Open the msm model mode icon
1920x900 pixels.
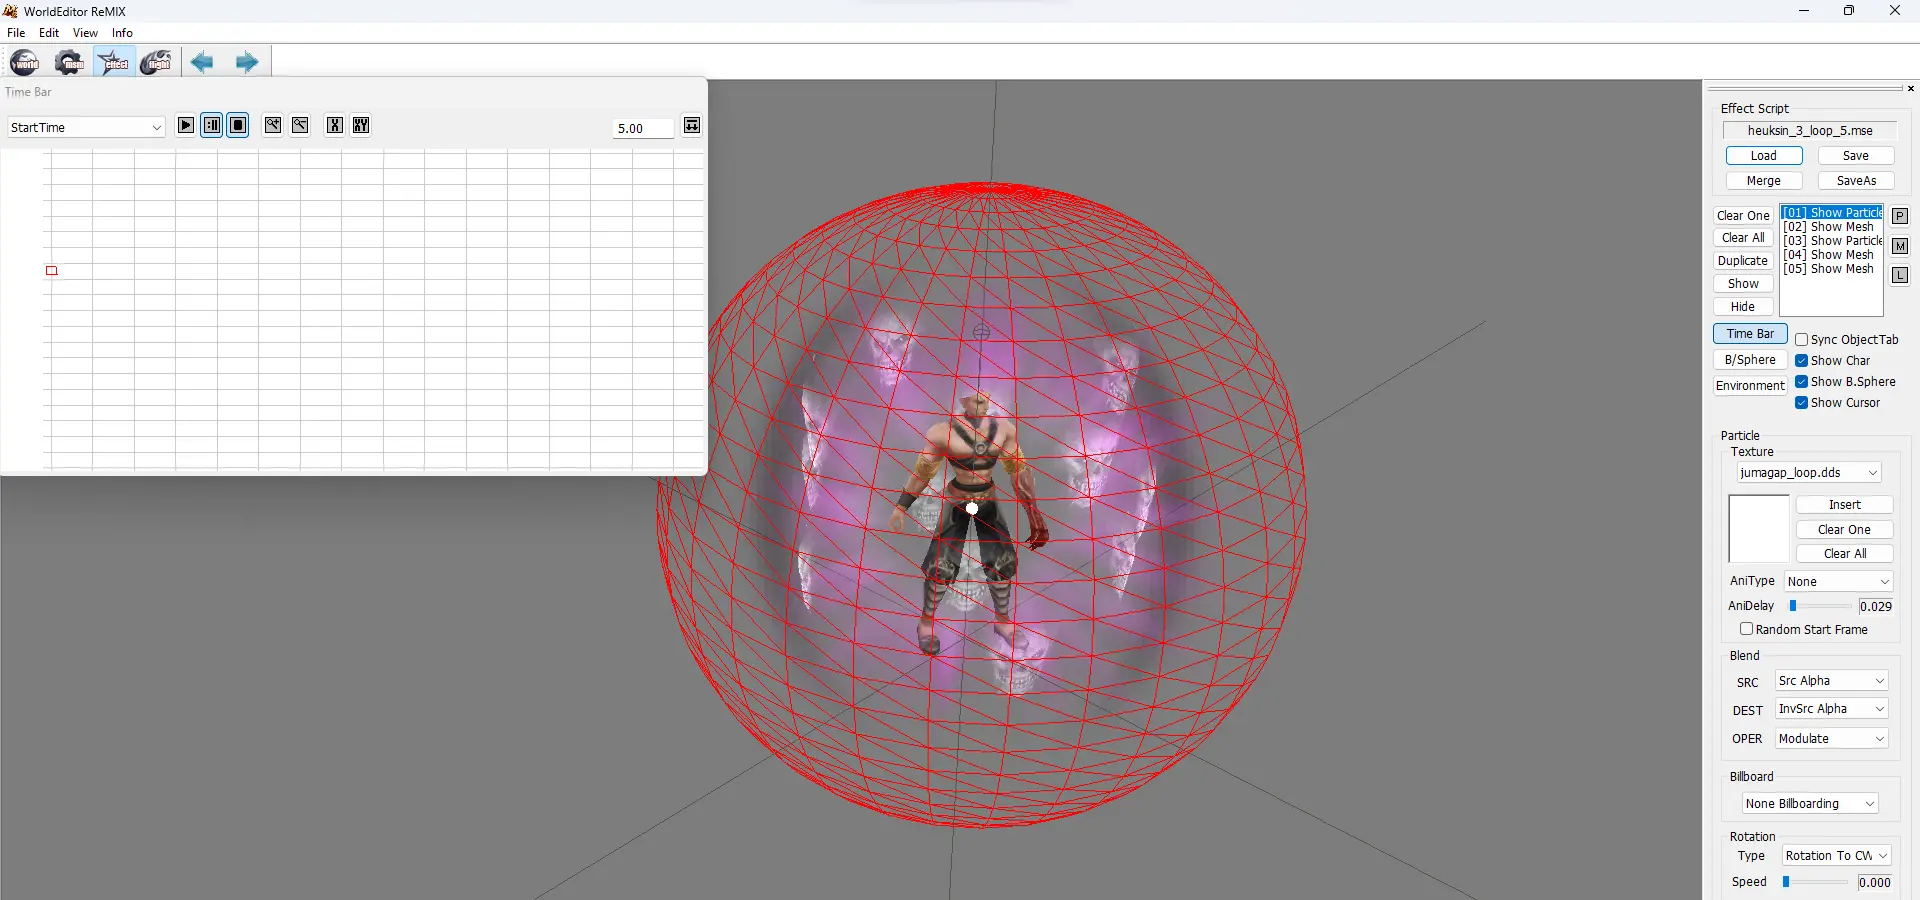[69, 63]
